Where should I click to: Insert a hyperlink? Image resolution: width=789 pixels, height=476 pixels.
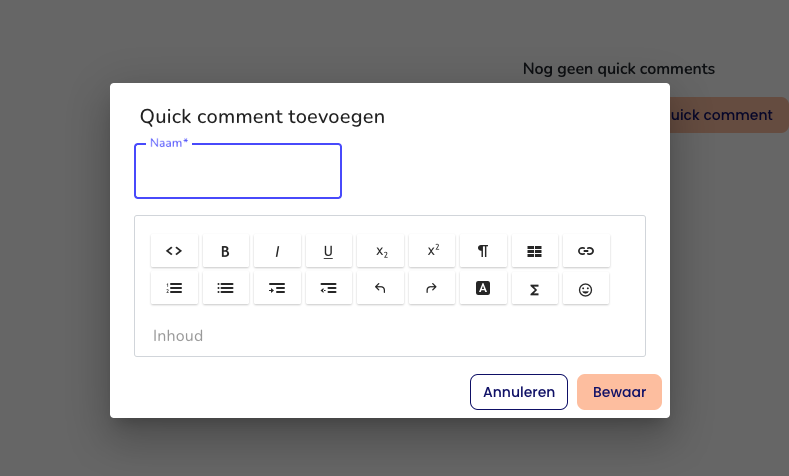586,251
